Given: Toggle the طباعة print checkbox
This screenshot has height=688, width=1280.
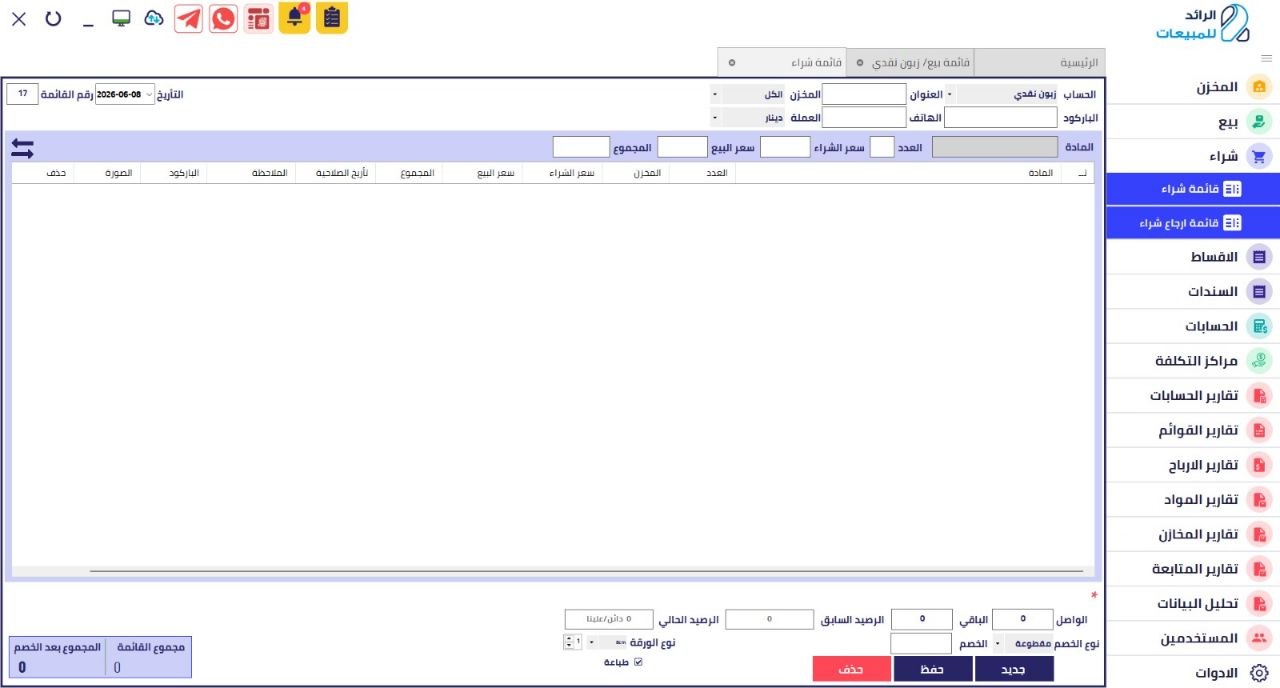Looking at the screenshot, I should click(x=639, y=662).
